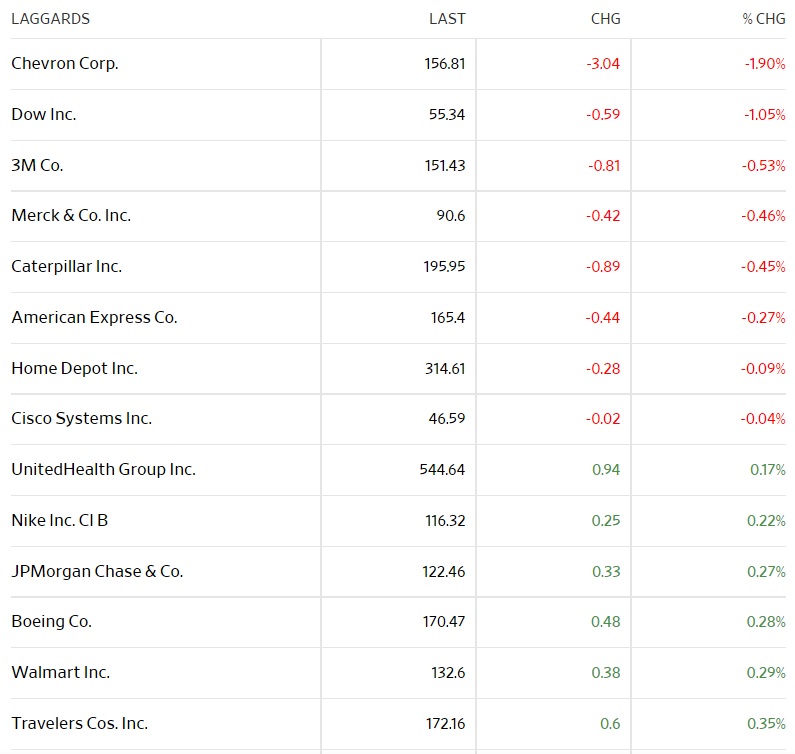795x754 pixels.
Task: Open the UnitedHealth Group Inc. link
Action: [103, 470]
